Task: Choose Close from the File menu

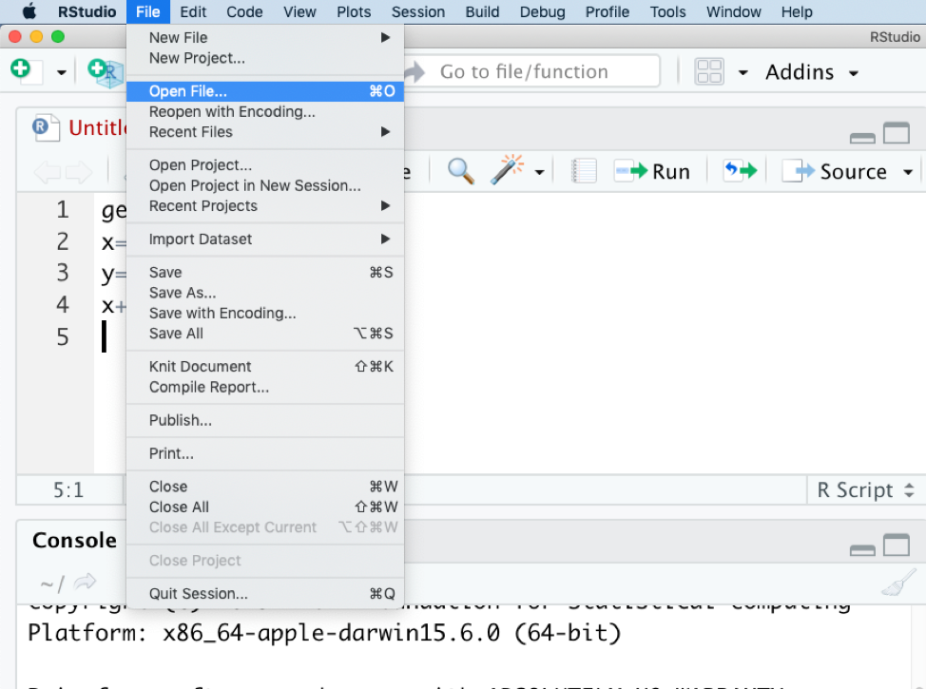Action: [x=265, y=486]
